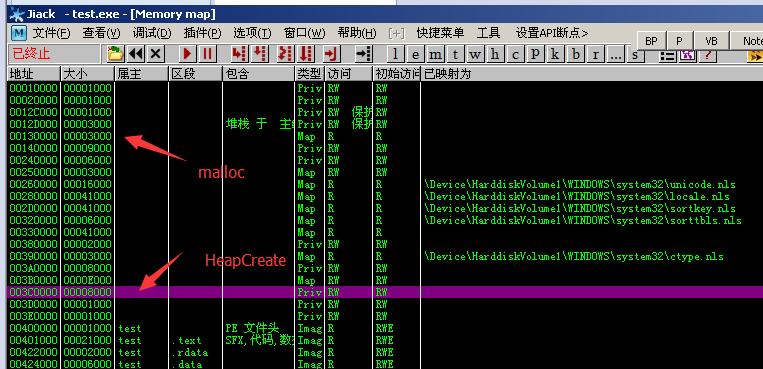Viewport: 763px width, 369px height.
Task: Restart the program with the rewind icon
Action: (x=136, y=54)
